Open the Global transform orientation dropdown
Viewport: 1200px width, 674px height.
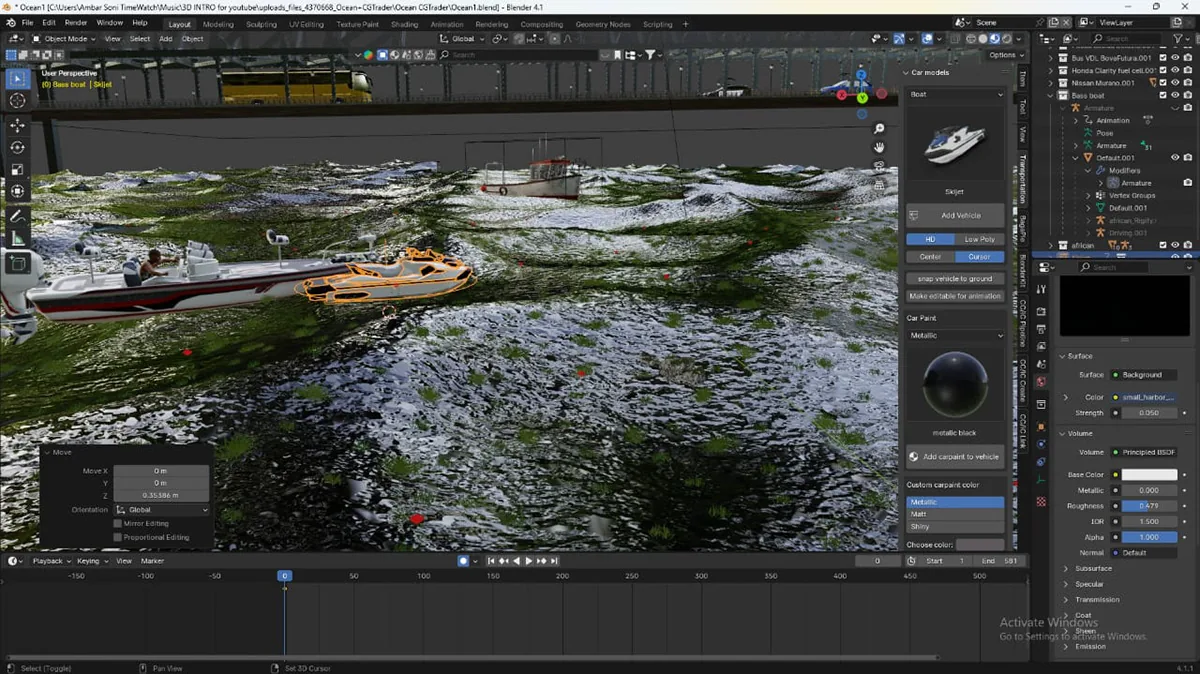click(x=463, y=39)
